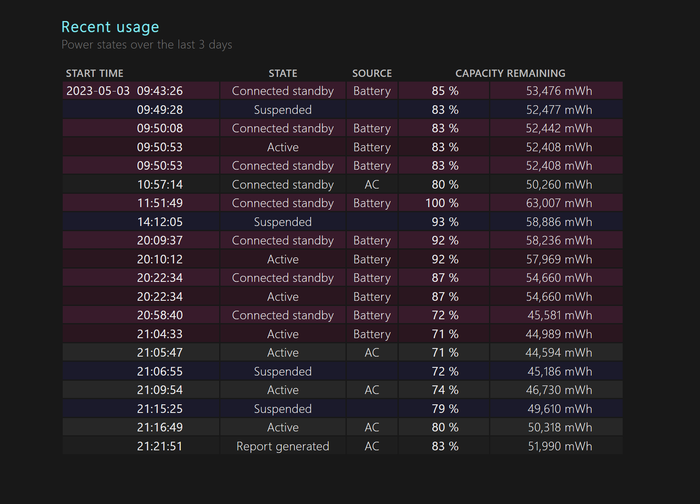
Task: Click the SOURCE column header
Action: (372, 73)
